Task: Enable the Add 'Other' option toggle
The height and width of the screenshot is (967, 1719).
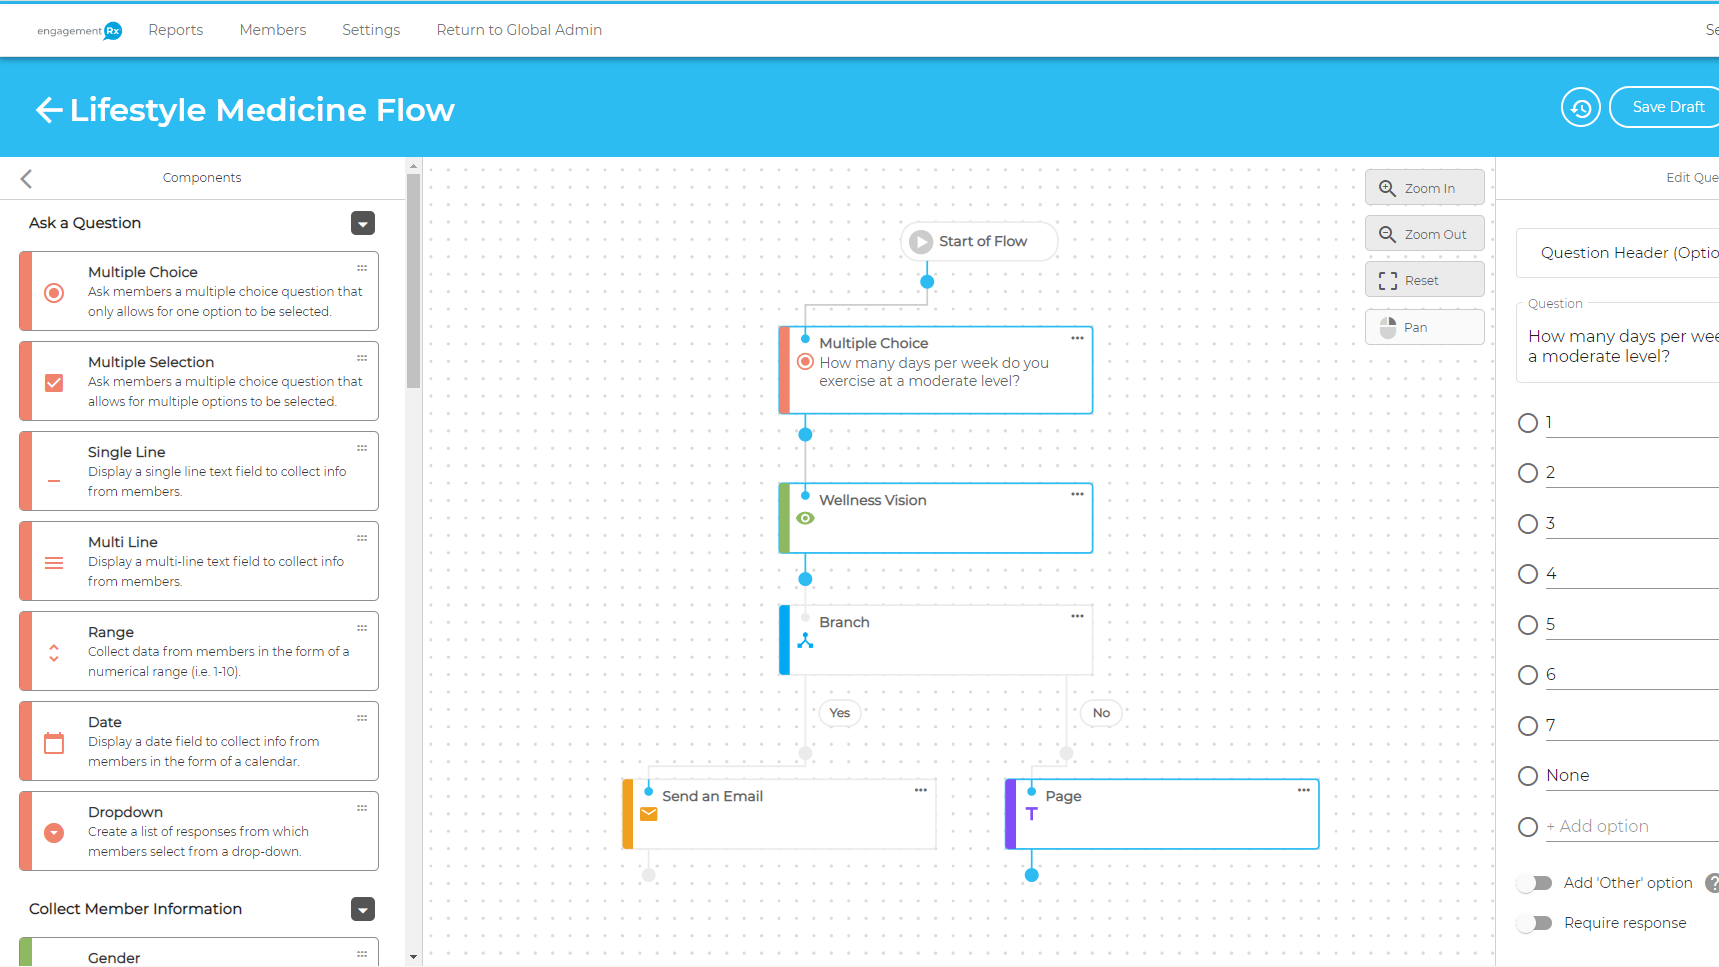Action: [1536, 882]
